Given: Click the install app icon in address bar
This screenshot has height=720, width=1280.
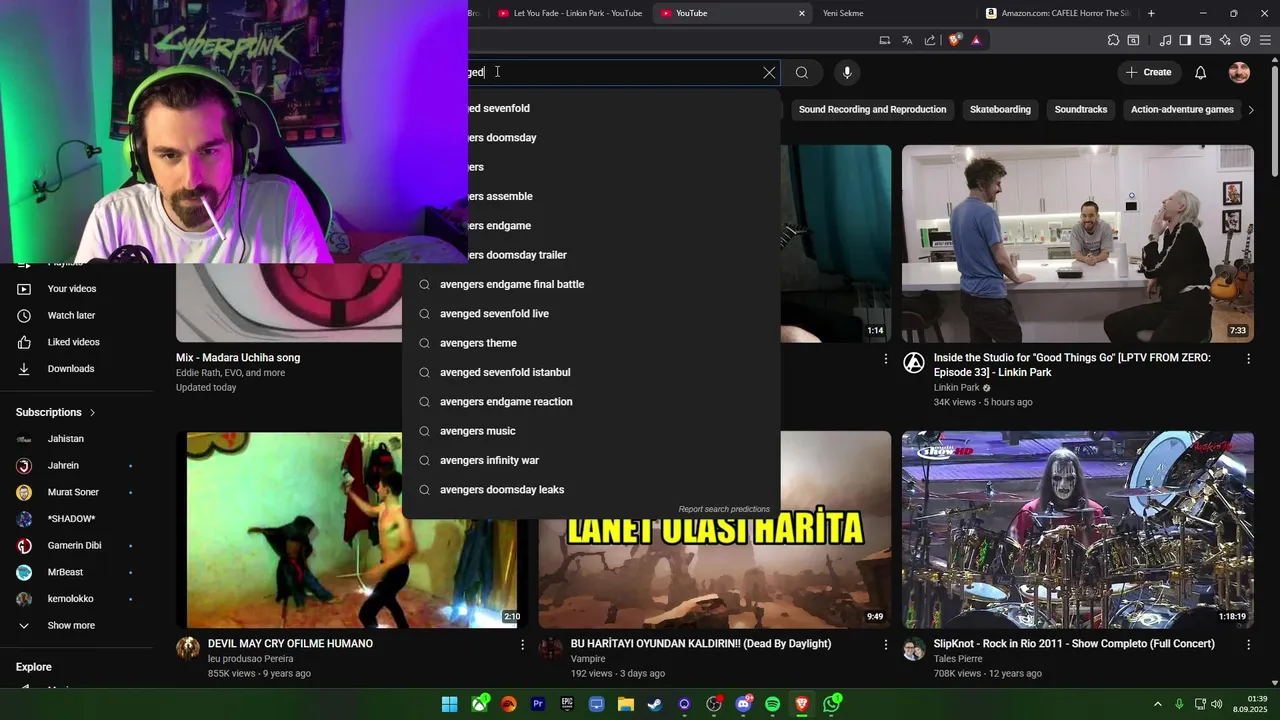Looking at the screenshot, I should point(884,40).
